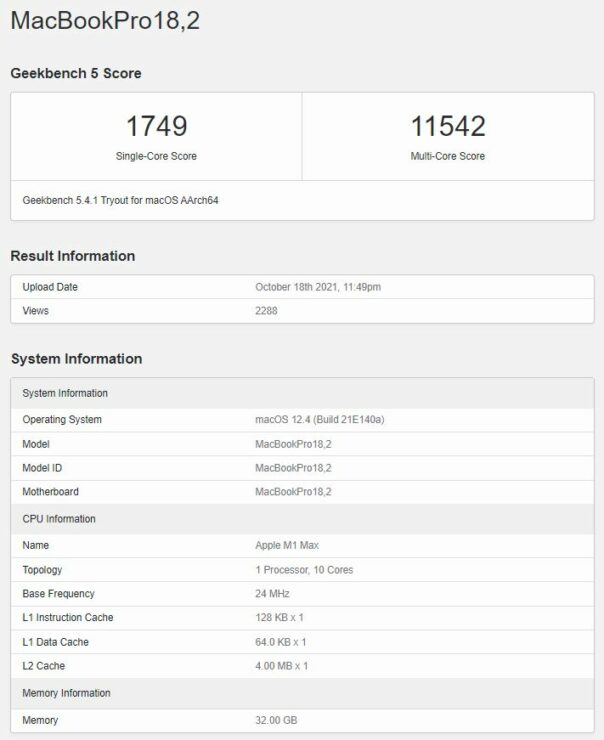Select the single-core score 1749
Screen dimensions: 604x740
(157, 126)
